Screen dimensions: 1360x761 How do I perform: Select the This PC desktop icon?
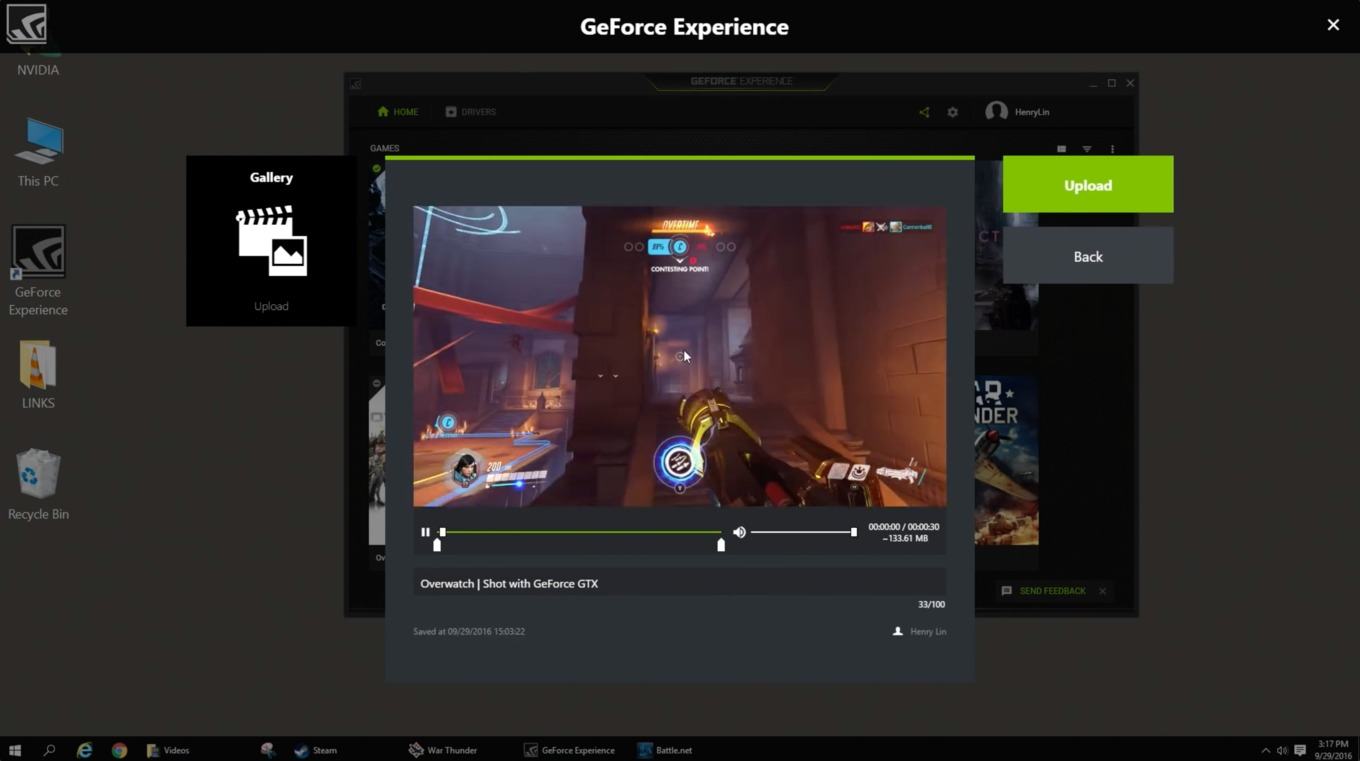38,152
